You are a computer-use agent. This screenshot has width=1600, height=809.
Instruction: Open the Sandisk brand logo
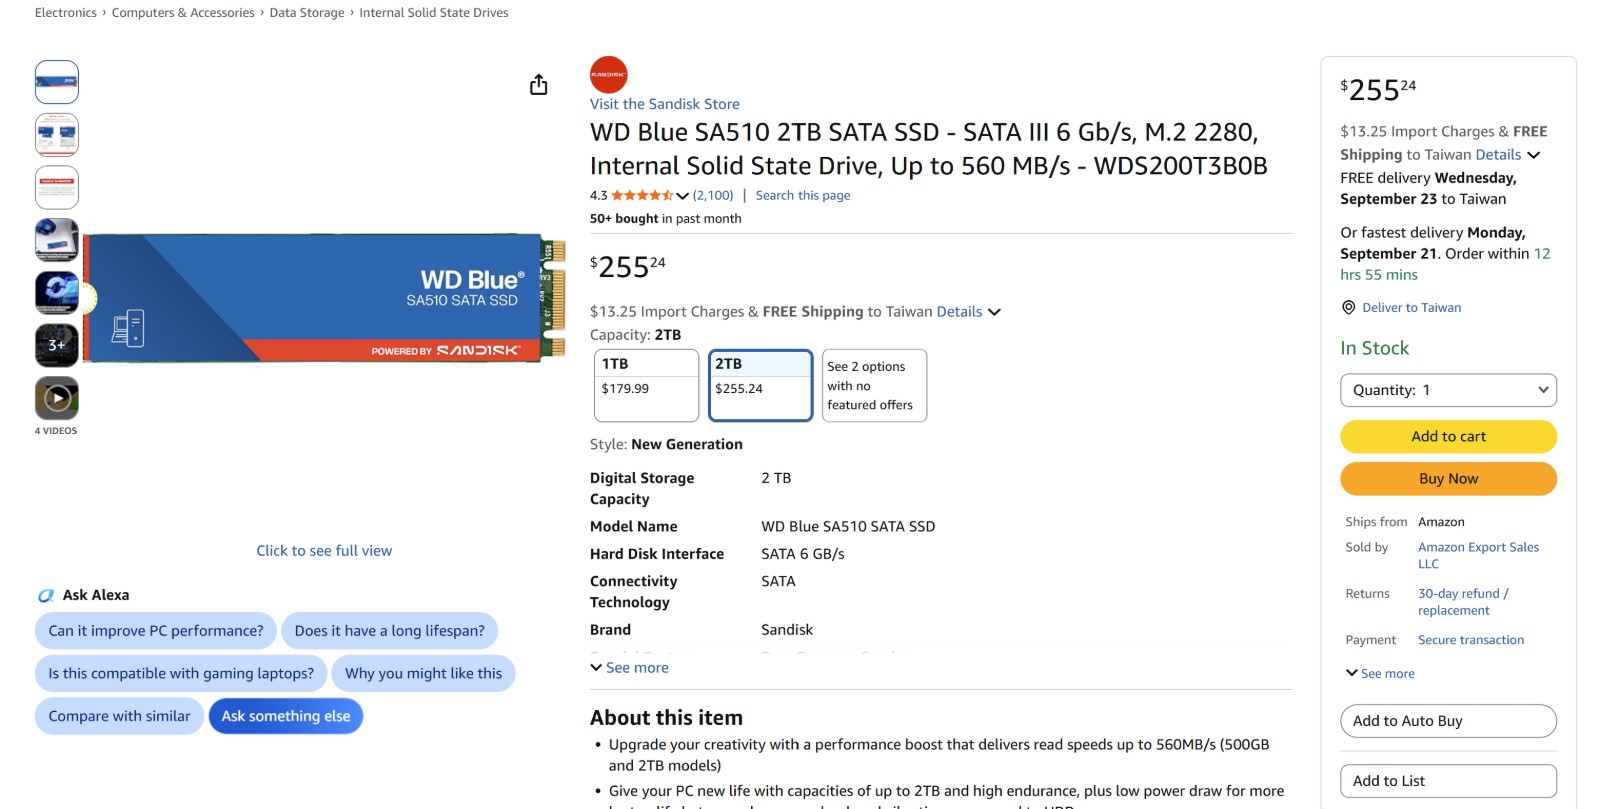(608, 75)
